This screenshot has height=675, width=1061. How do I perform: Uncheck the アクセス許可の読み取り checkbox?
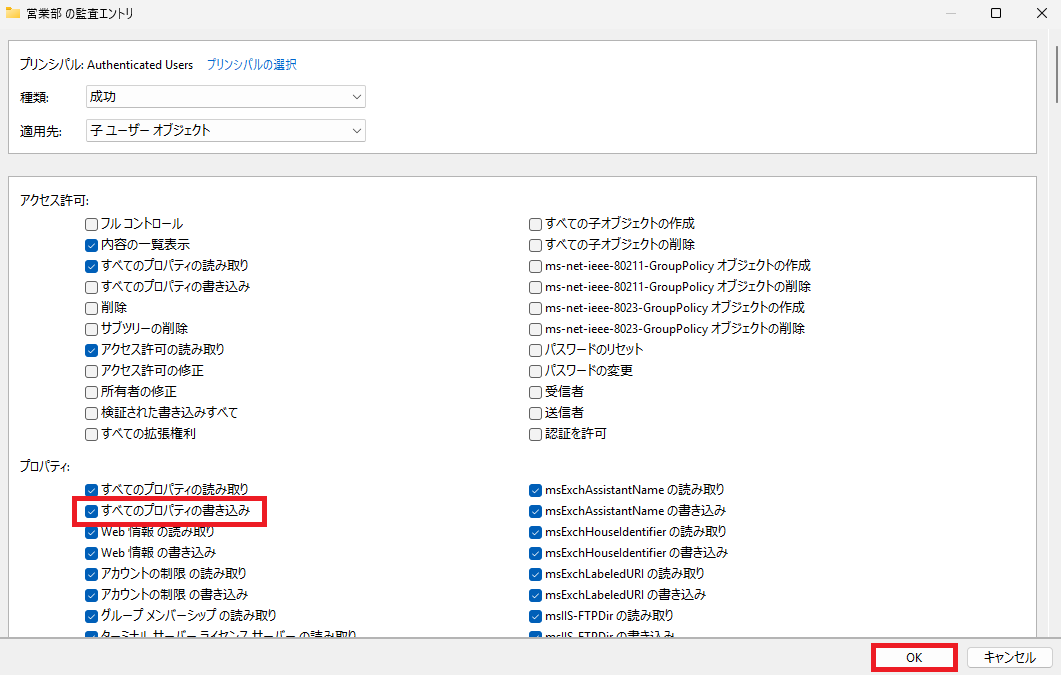click(91, 350)
